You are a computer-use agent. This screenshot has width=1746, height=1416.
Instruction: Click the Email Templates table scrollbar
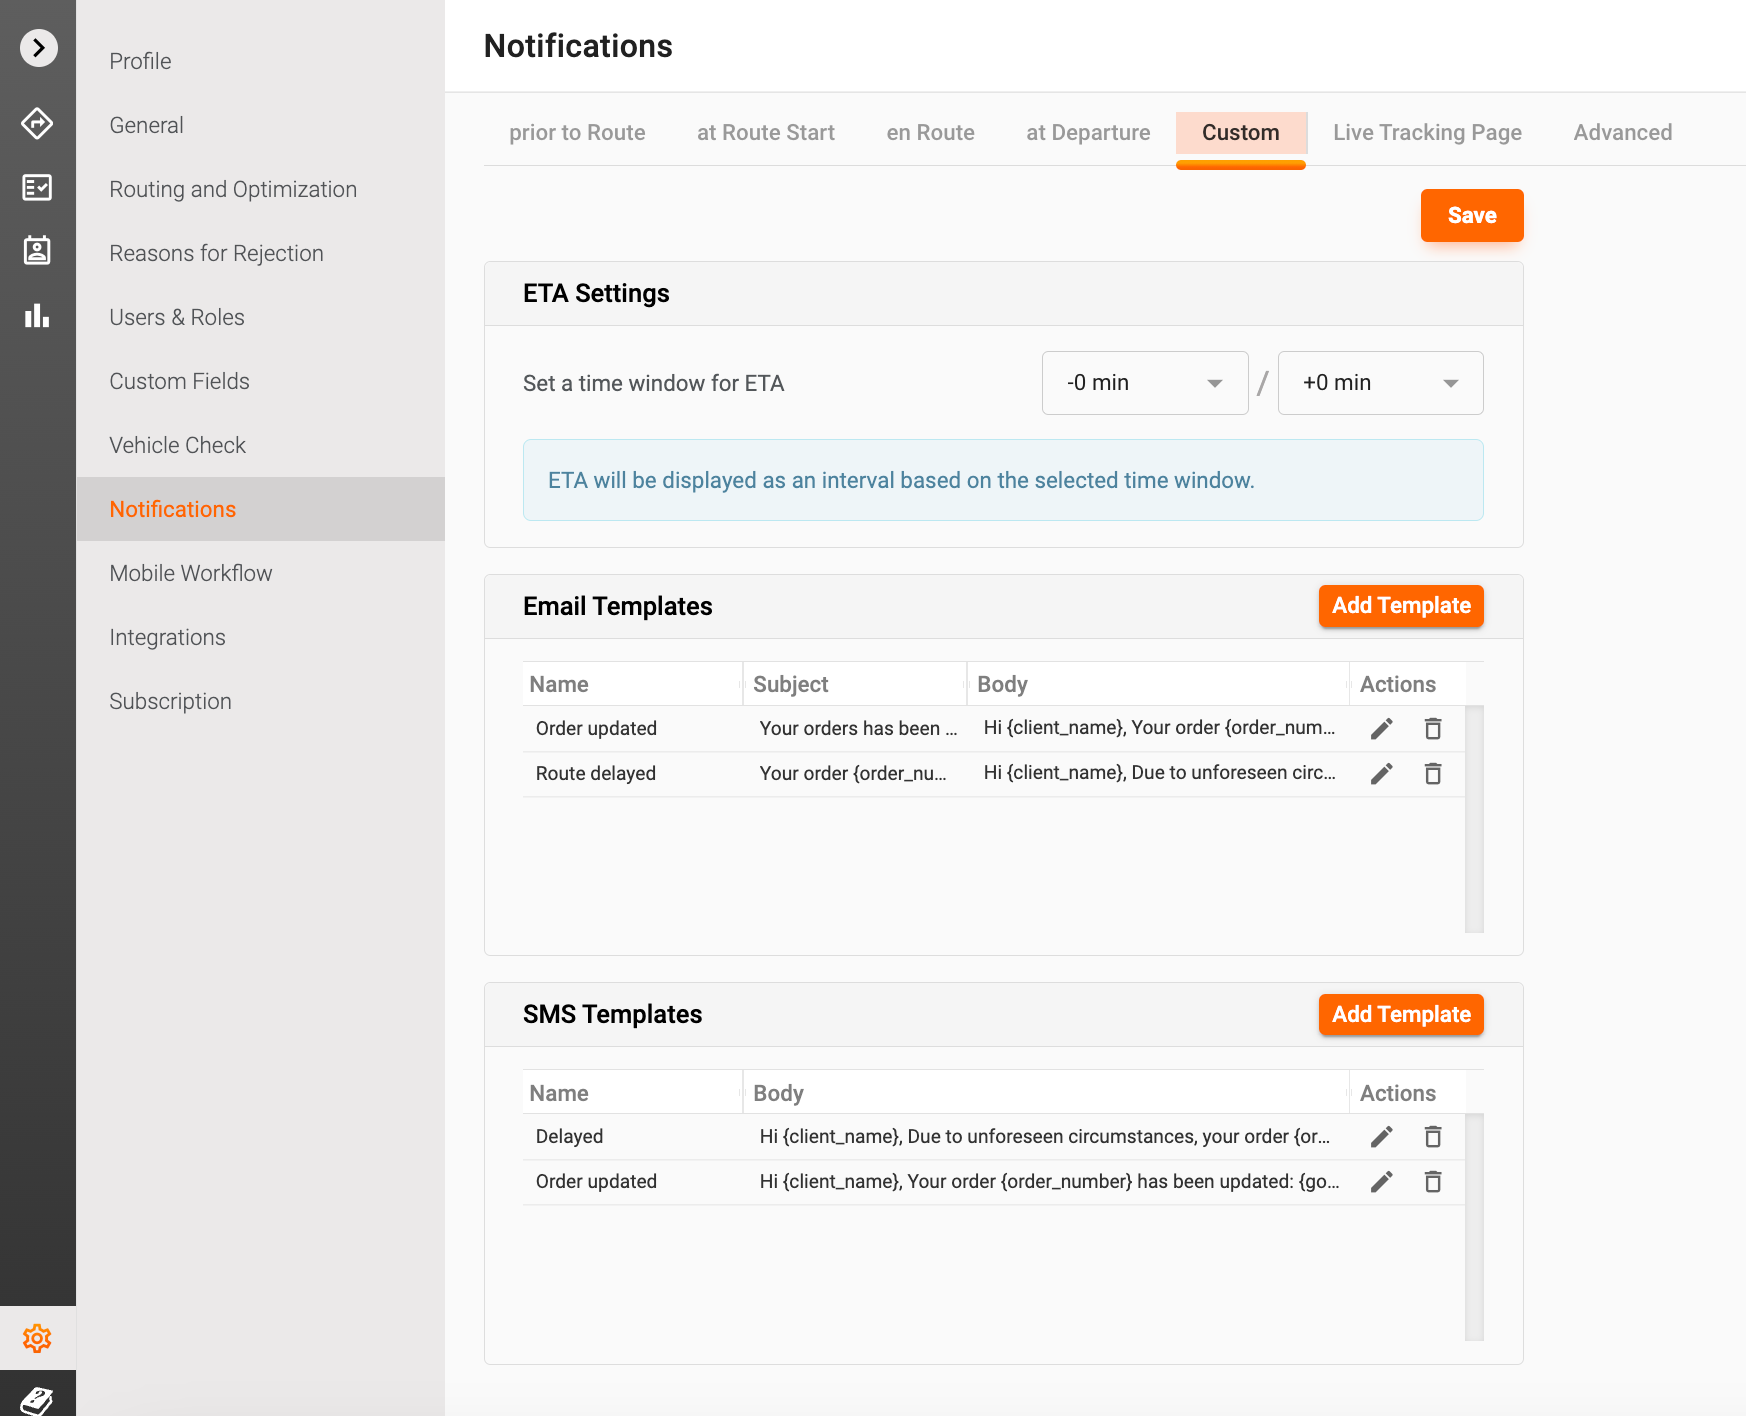point(1474,819)
